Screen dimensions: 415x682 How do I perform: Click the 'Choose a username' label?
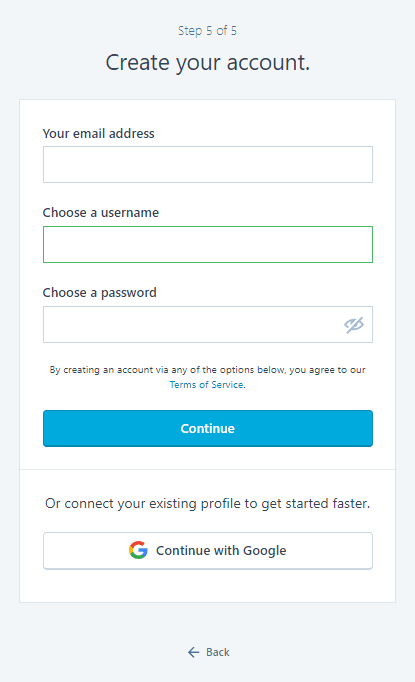pyautogui.click(x=100, y=213)
